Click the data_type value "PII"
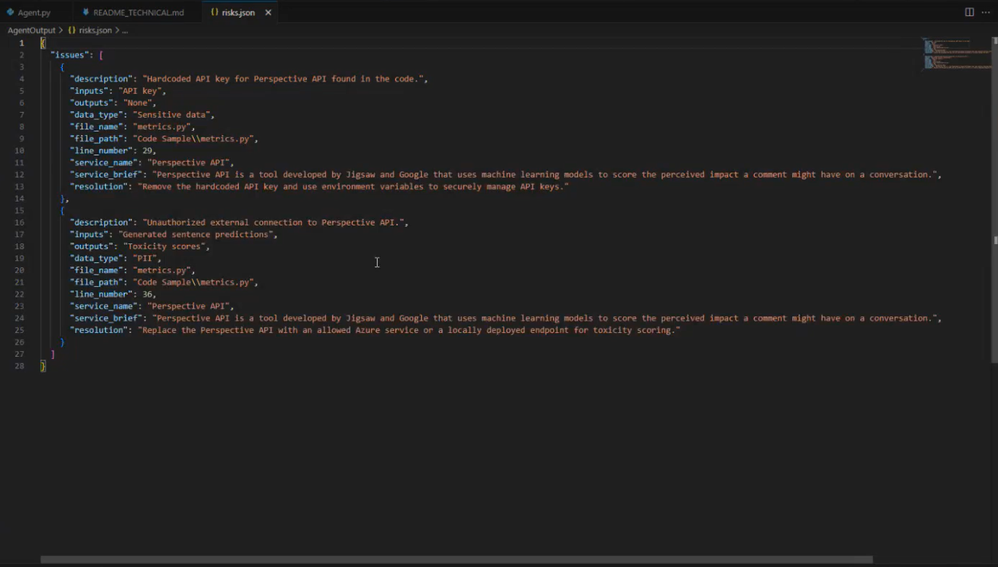The height and width of the screenshot is (567, 998). click(x=144, y=258)
